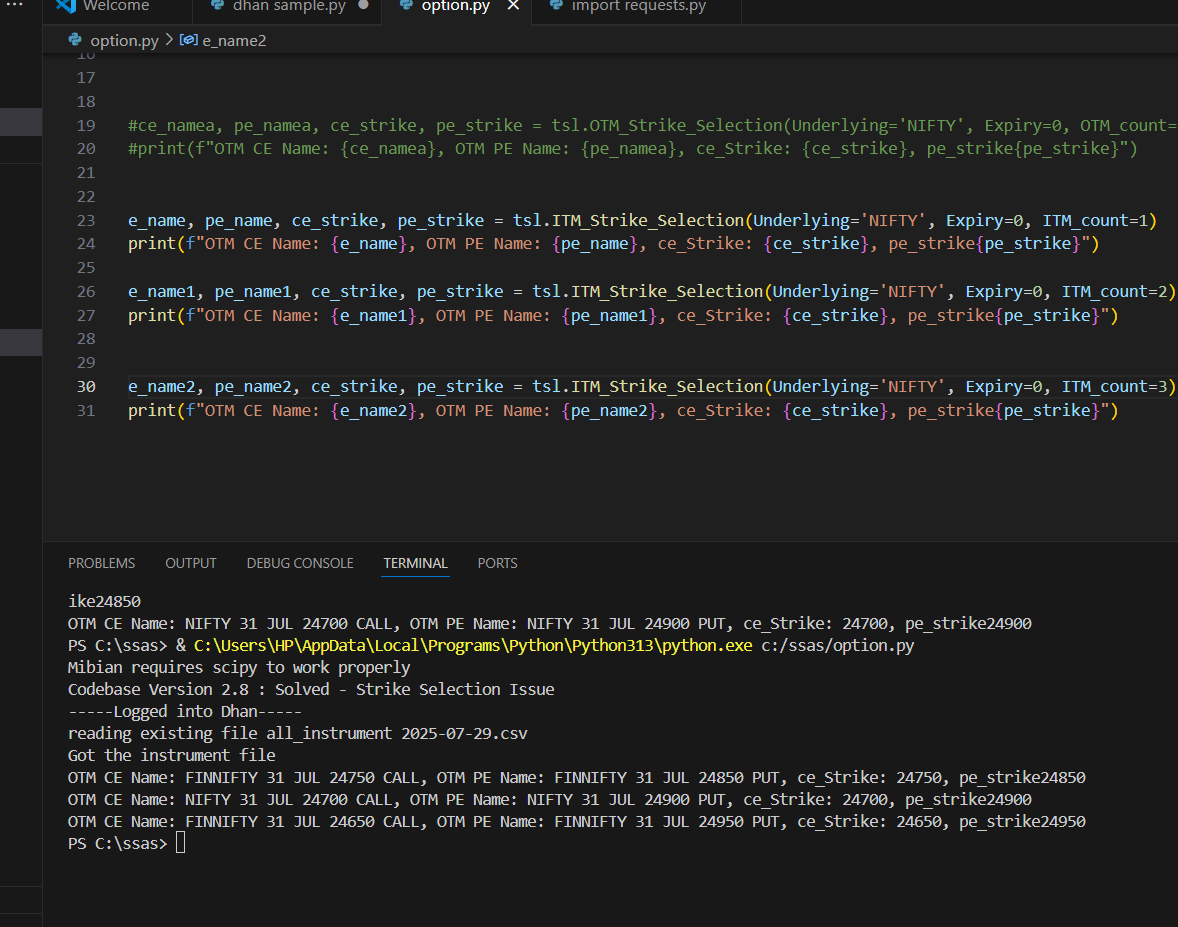Screen dimensions: 1178x927
Task: Click the FINNIFTY 24650 CALL output line
Action: tap(576, 822)
